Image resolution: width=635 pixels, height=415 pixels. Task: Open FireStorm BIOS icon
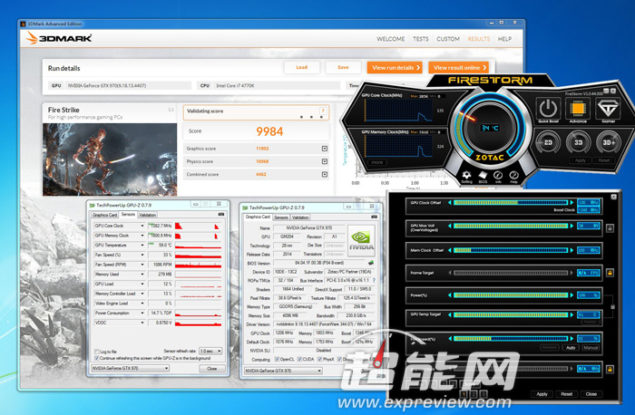click(482, 176)
